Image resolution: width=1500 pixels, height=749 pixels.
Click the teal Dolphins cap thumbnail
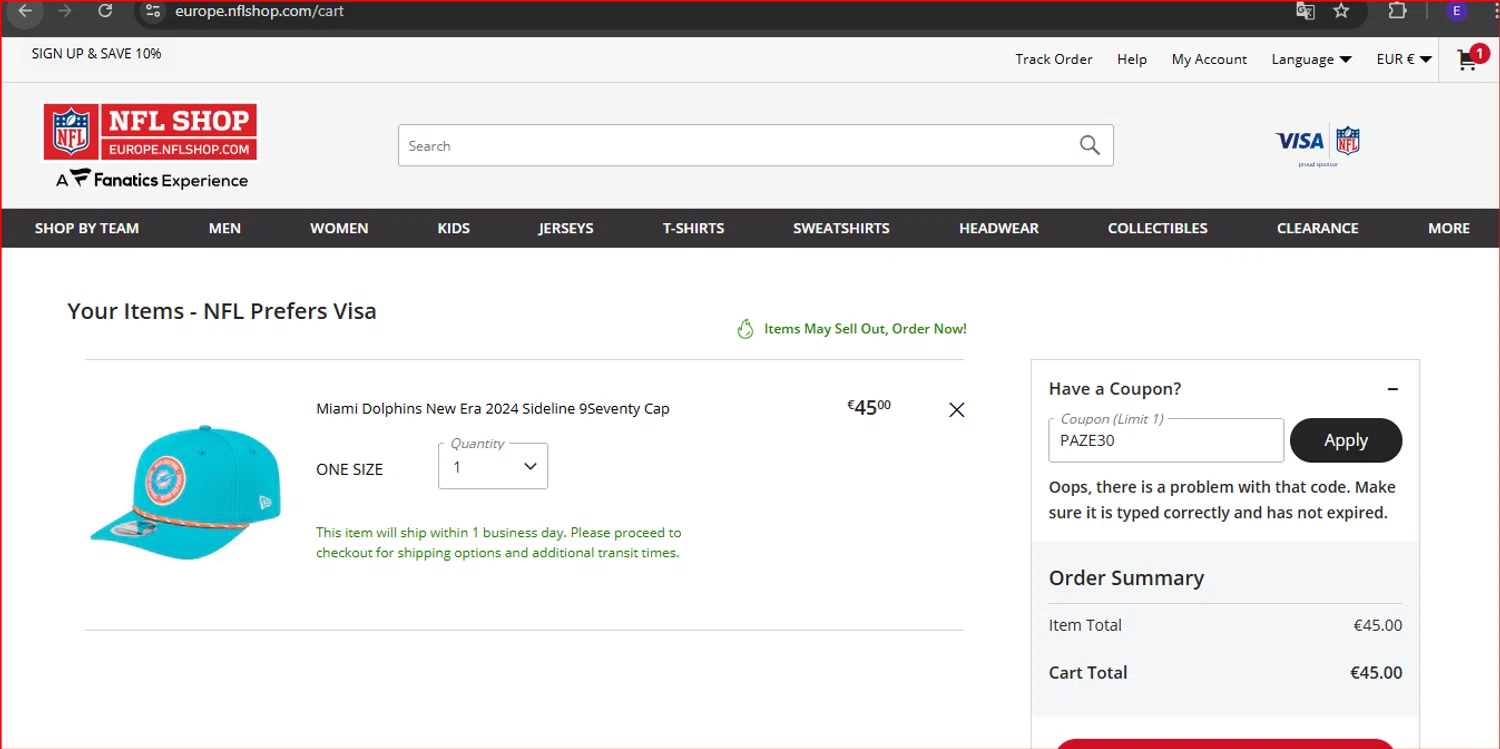(186, 491)
